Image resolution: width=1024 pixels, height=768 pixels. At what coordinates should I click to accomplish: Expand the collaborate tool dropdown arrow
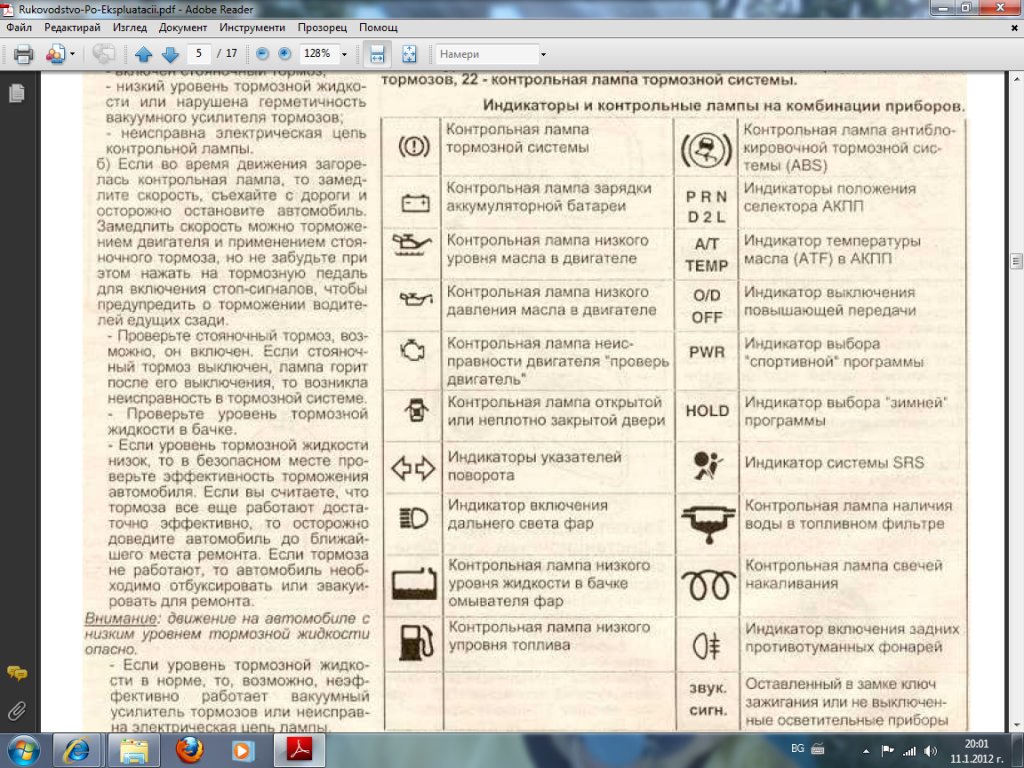click(73, 54)
